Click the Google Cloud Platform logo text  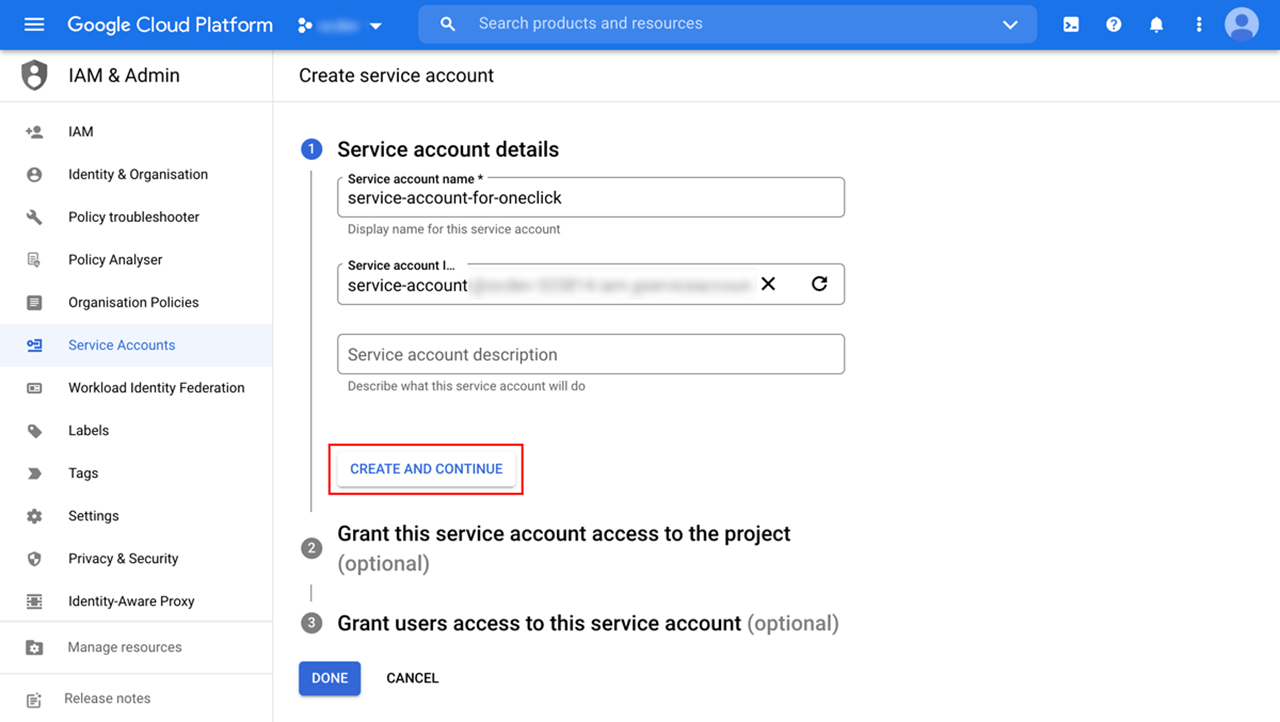pyautogui.click(x=170, y=25)
